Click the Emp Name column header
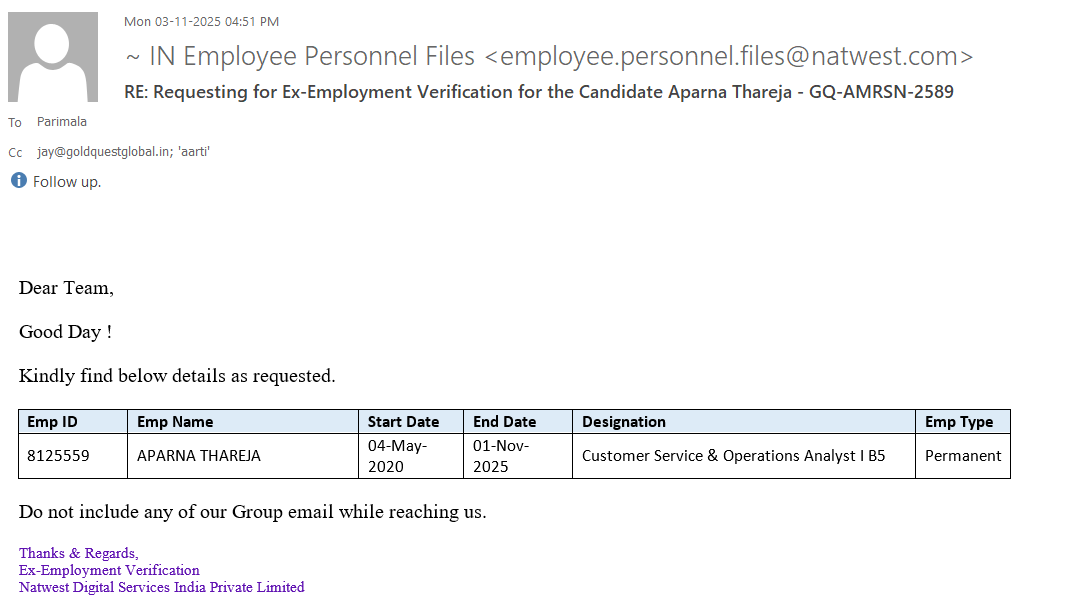 [x=175, y=422]
